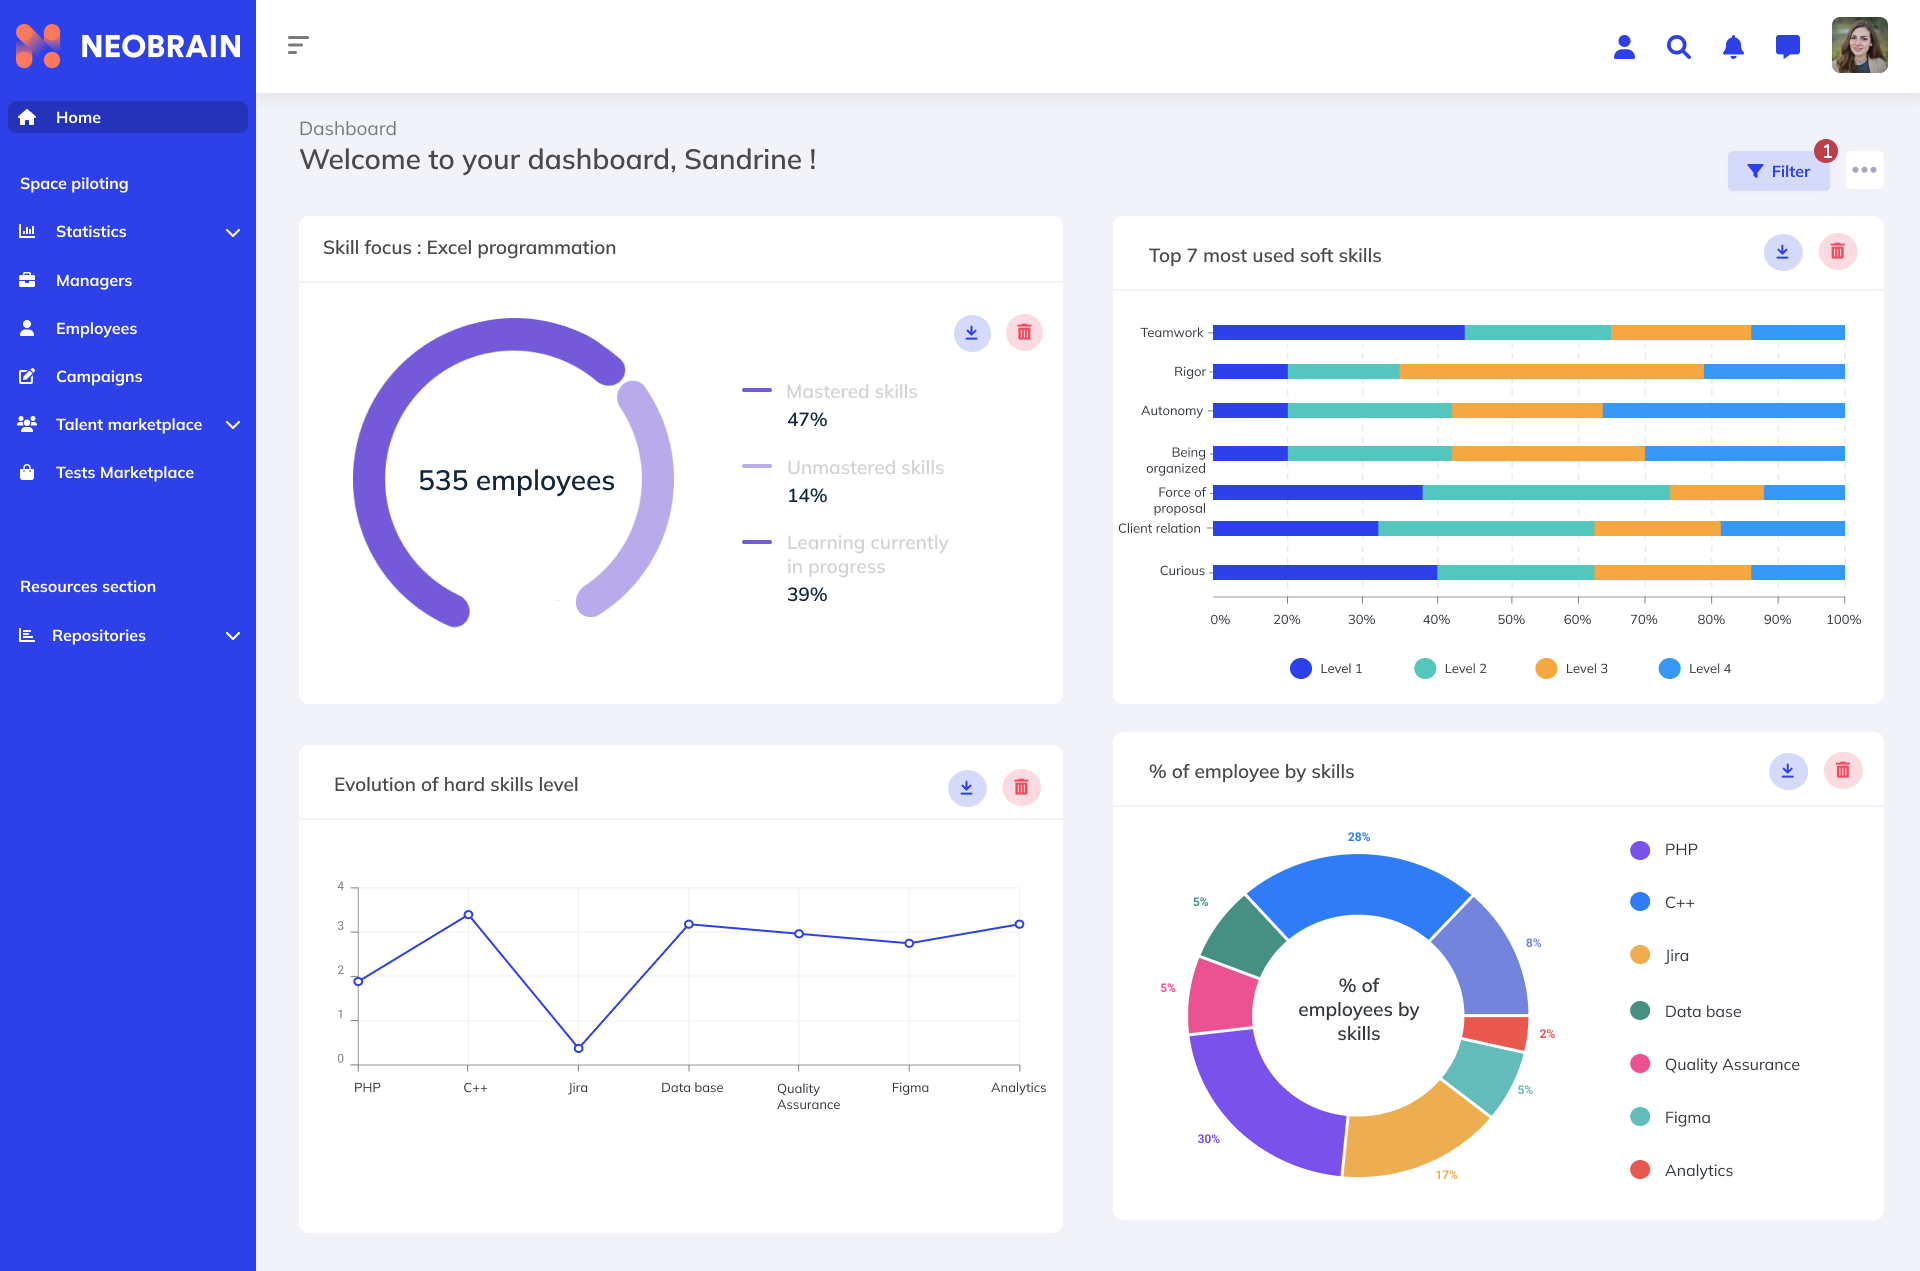
Task: Select Home in the sidebar navigation
Action: tap(79, 117)
